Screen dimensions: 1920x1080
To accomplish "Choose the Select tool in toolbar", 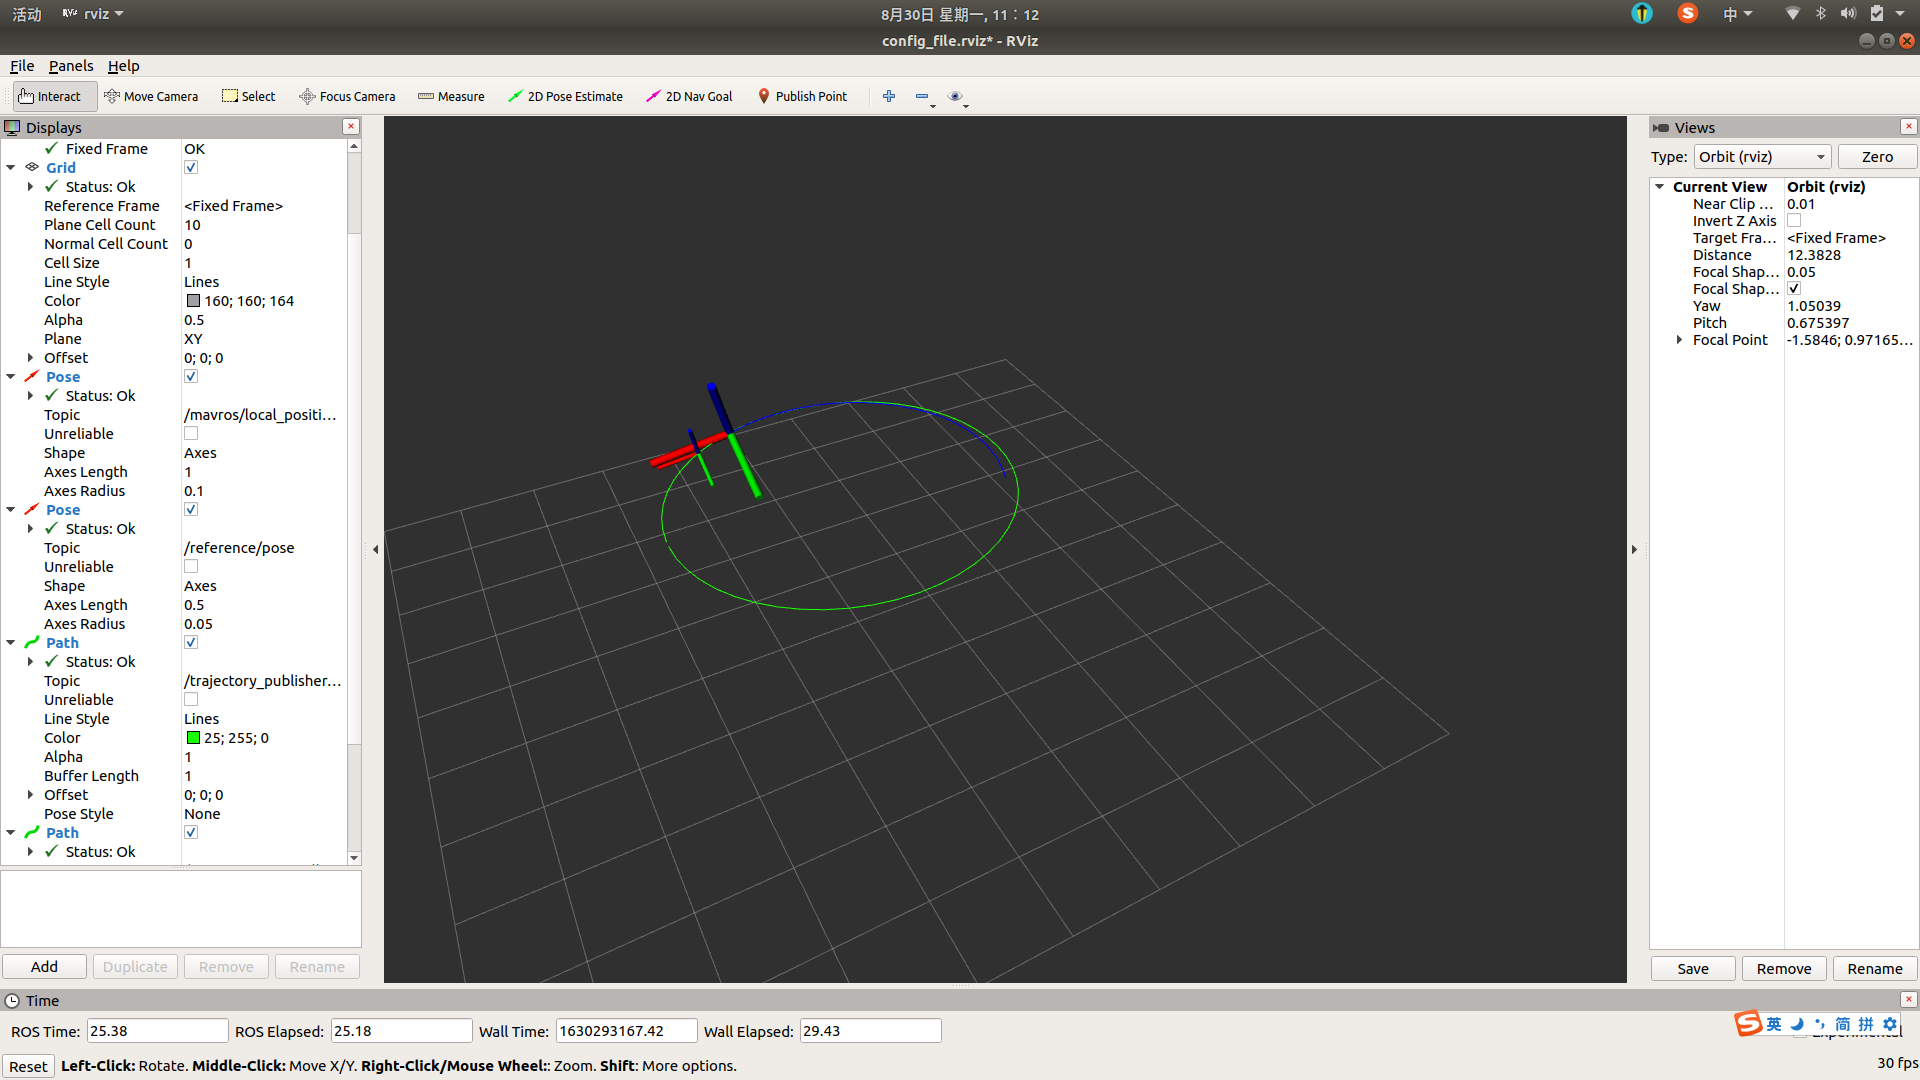I will pyautogui.click(x=248, y=96).
